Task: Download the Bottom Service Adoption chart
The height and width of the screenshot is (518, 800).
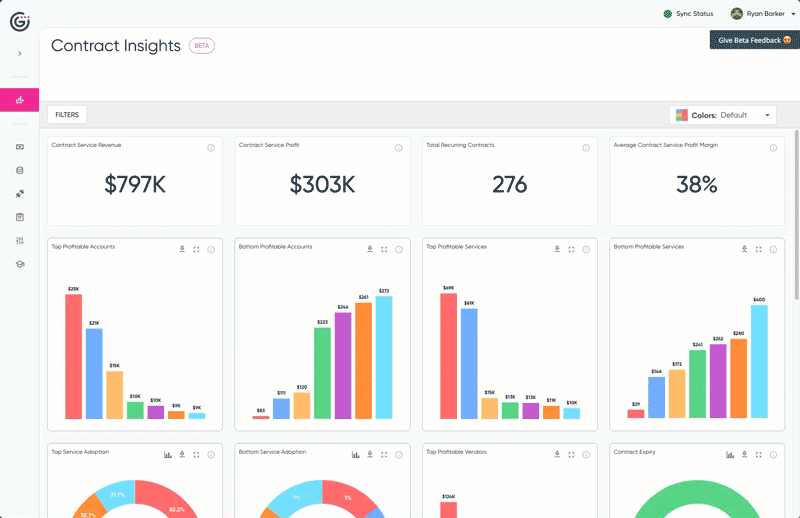Action: pyautogui.click(x=370, y=454)
